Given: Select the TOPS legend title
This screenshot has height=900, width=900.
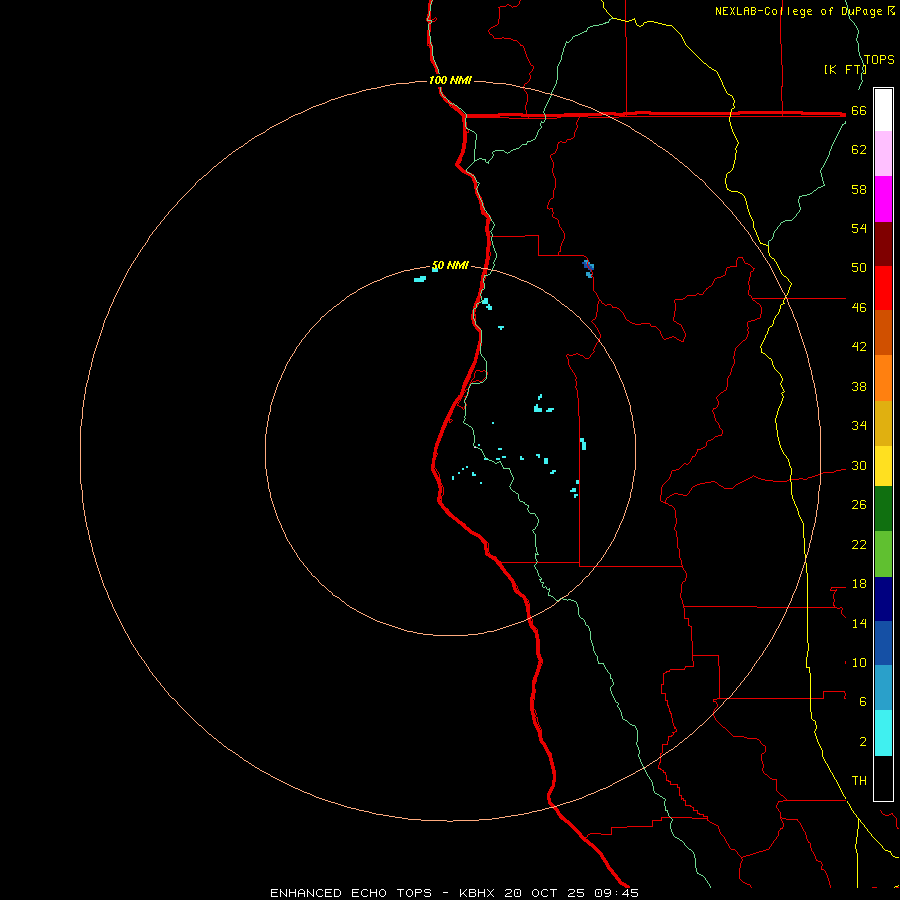Looking at the screenshot, I should click(x=878, y=60).
